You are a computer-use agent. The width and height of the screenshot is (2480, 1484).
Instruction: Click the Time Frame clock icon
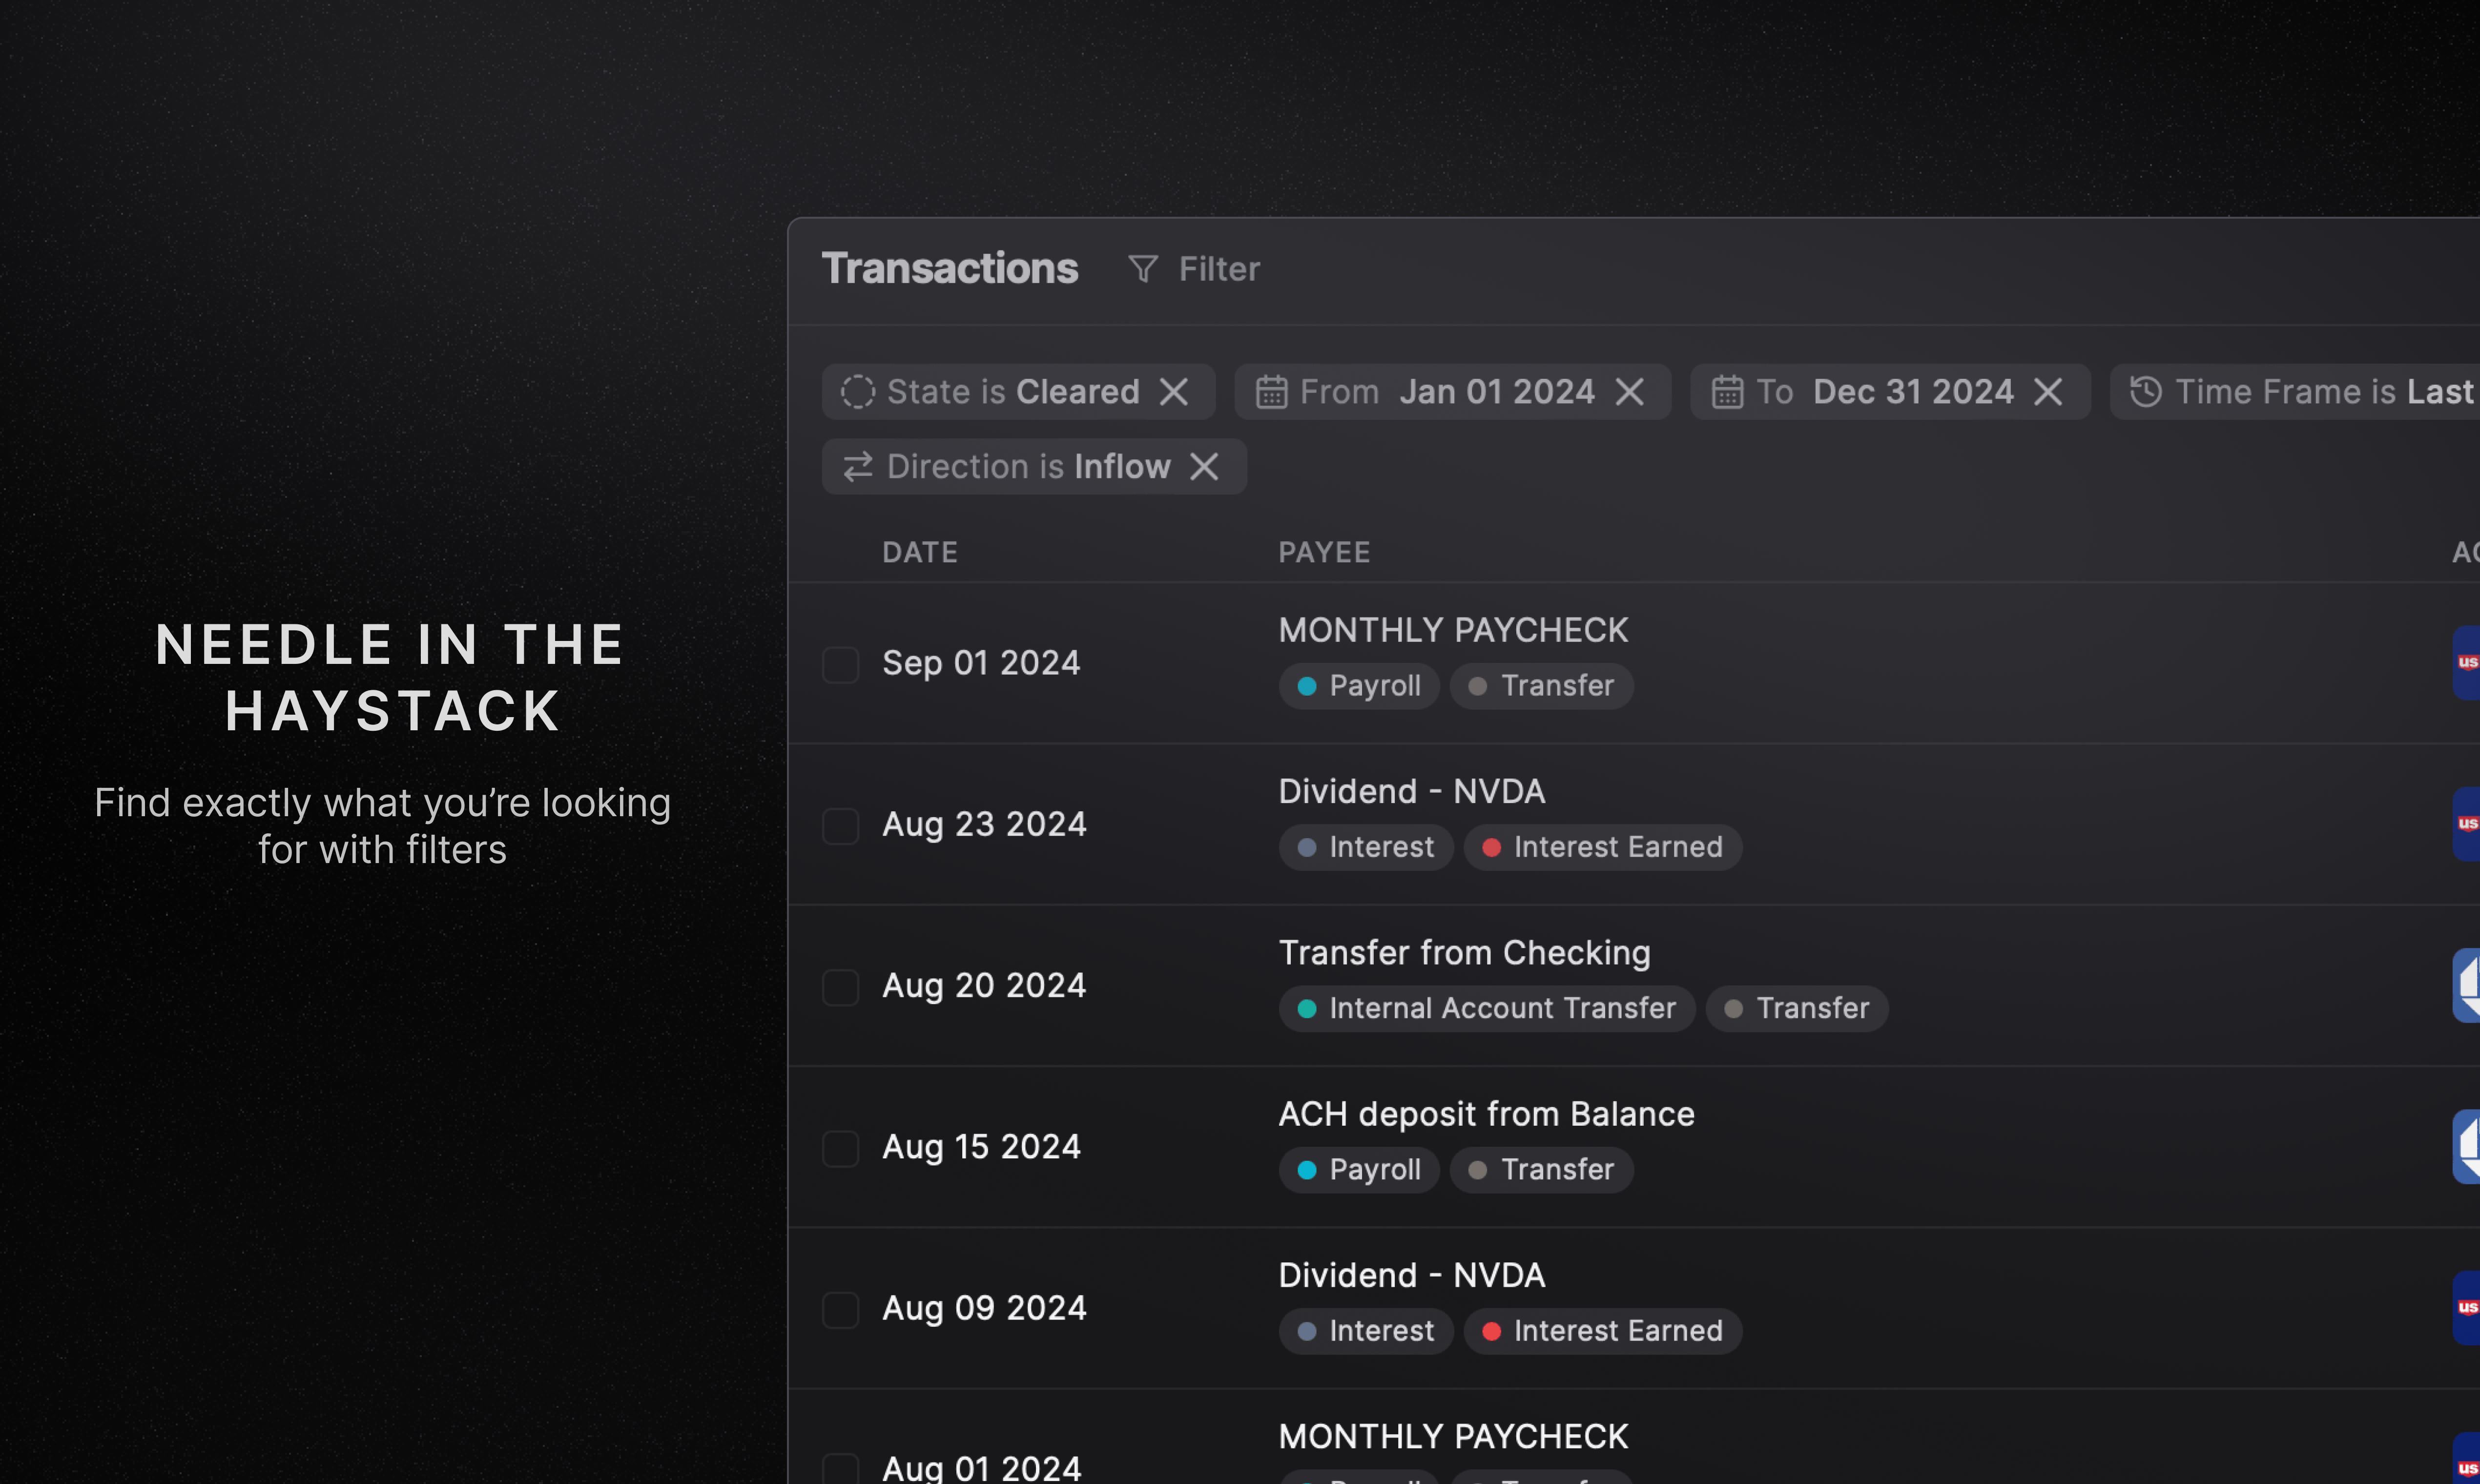2145,392
